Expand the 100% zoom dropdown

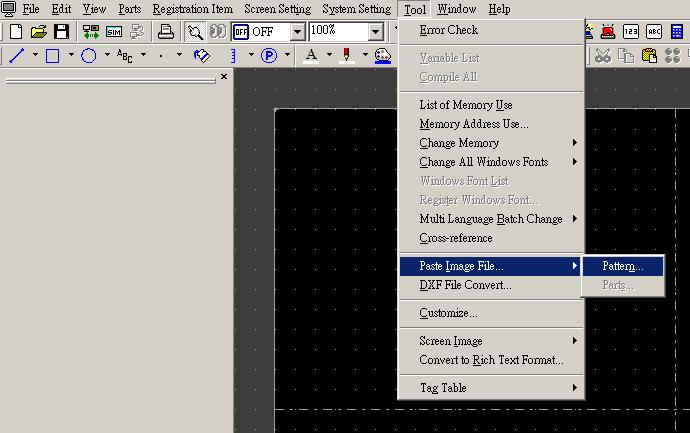pyautogui.click(x=376, y=32)
